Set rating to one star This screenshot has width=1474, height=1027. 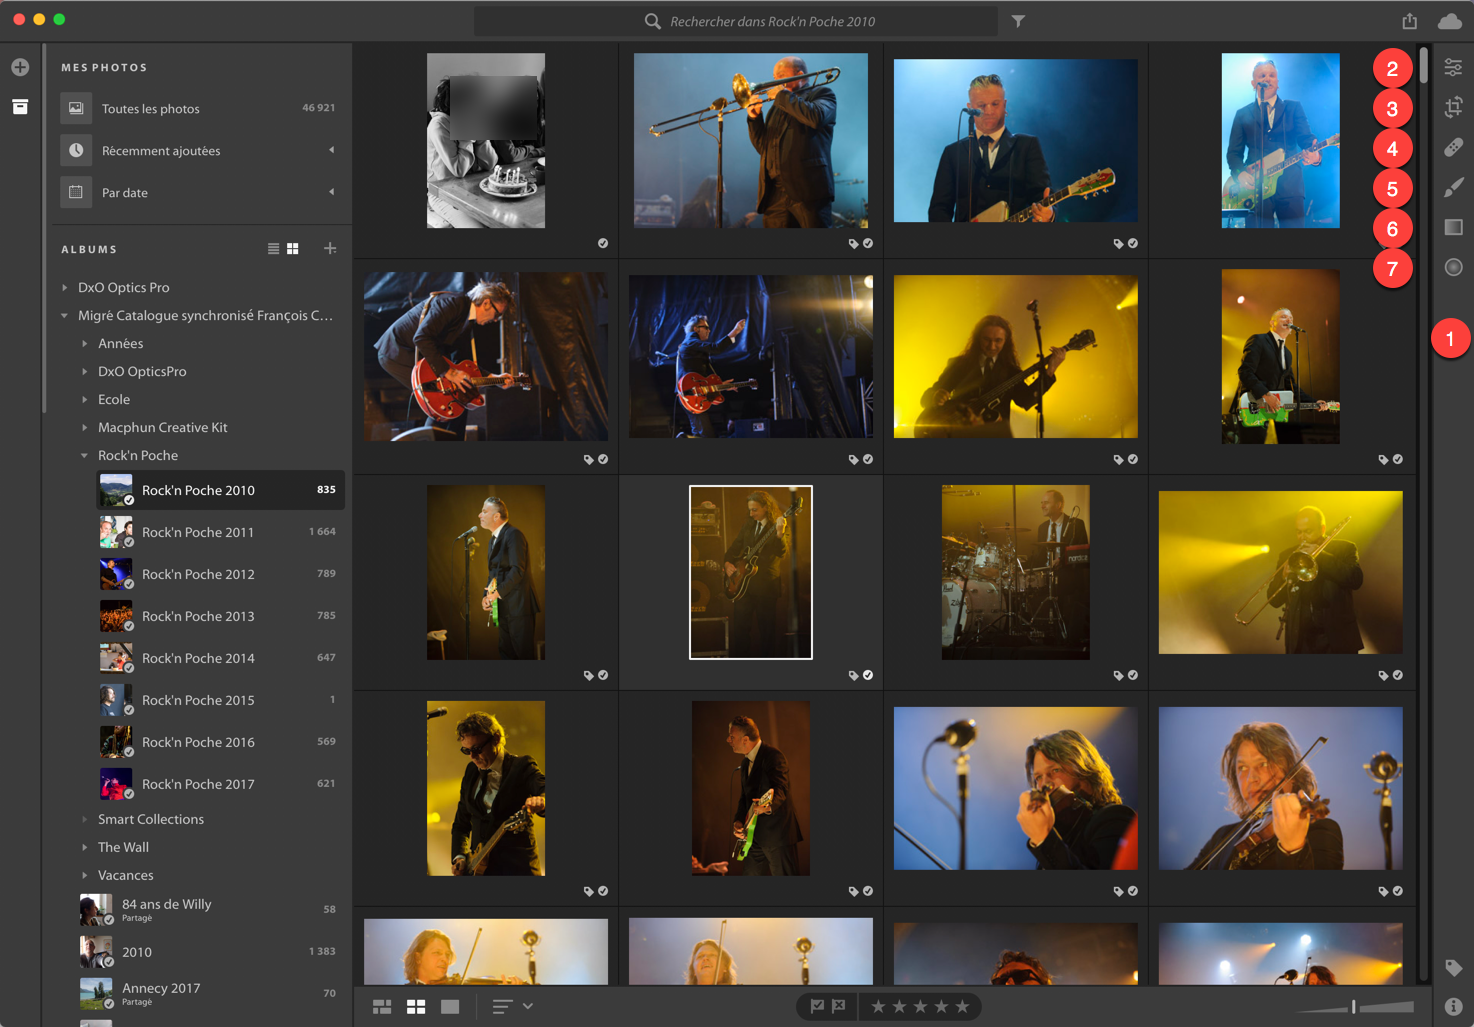[x=878, y=1006]
